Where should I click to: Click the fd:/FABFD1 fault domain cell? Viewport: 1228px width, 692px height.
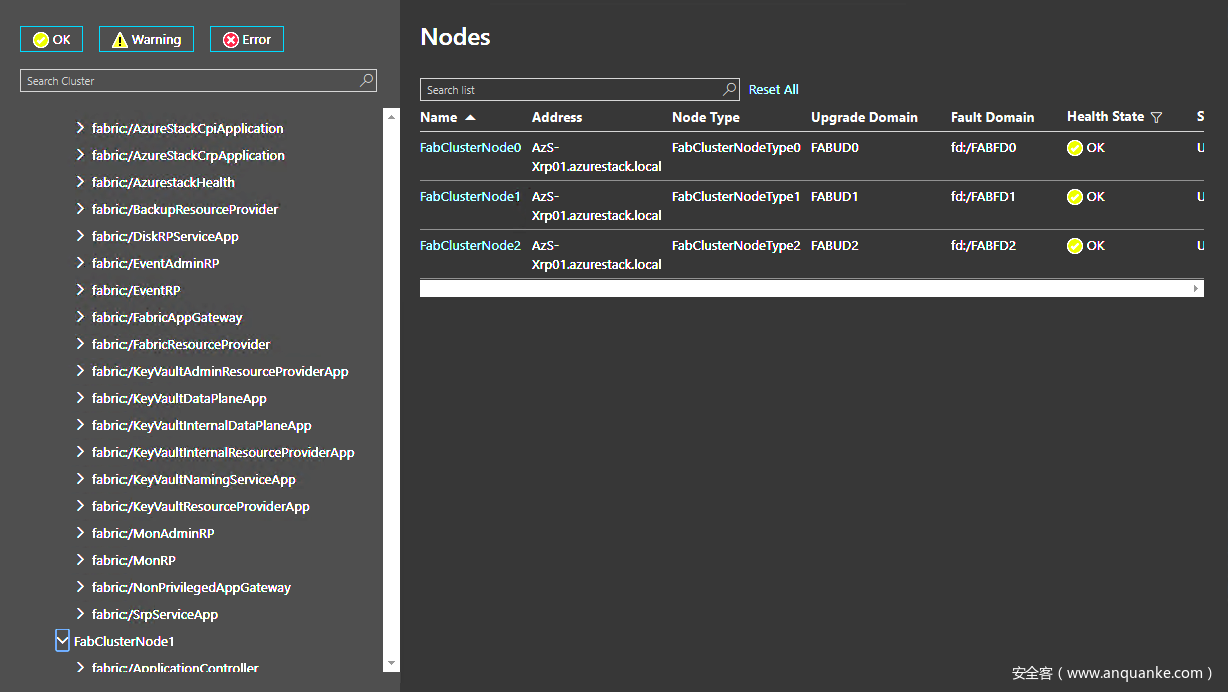983,196
